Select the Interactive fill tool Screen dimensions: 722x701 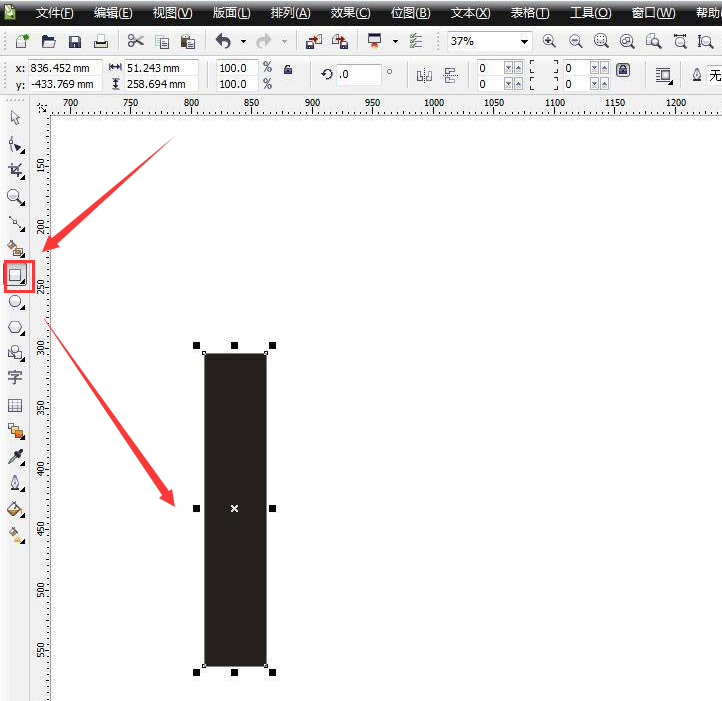click(17, 535)
